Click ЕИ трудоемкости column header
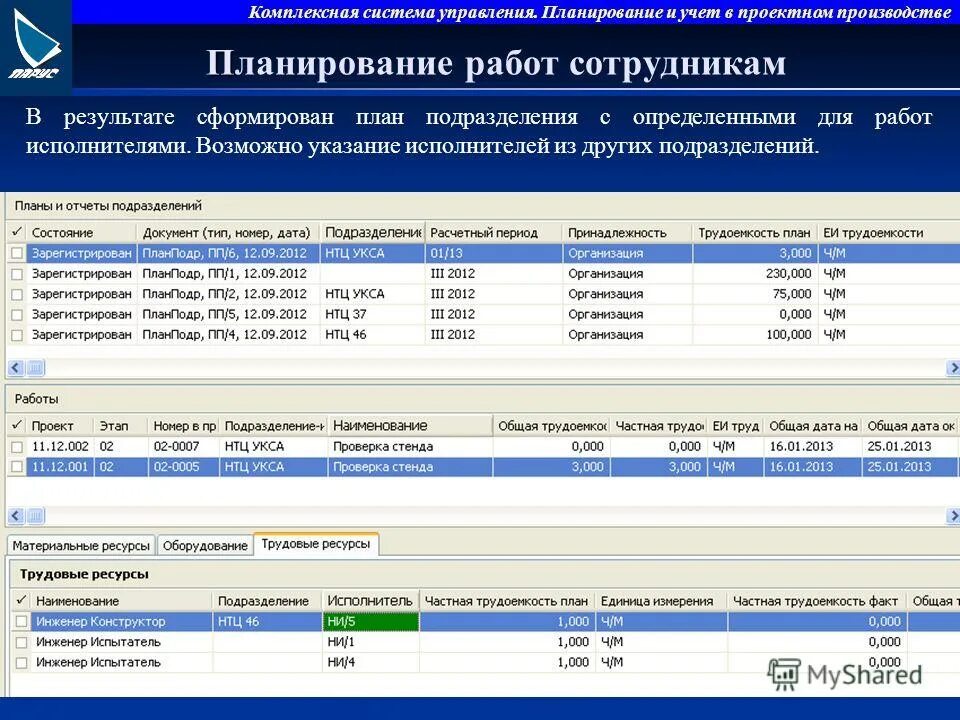The image size is (960, 720). tap(888, 233)
